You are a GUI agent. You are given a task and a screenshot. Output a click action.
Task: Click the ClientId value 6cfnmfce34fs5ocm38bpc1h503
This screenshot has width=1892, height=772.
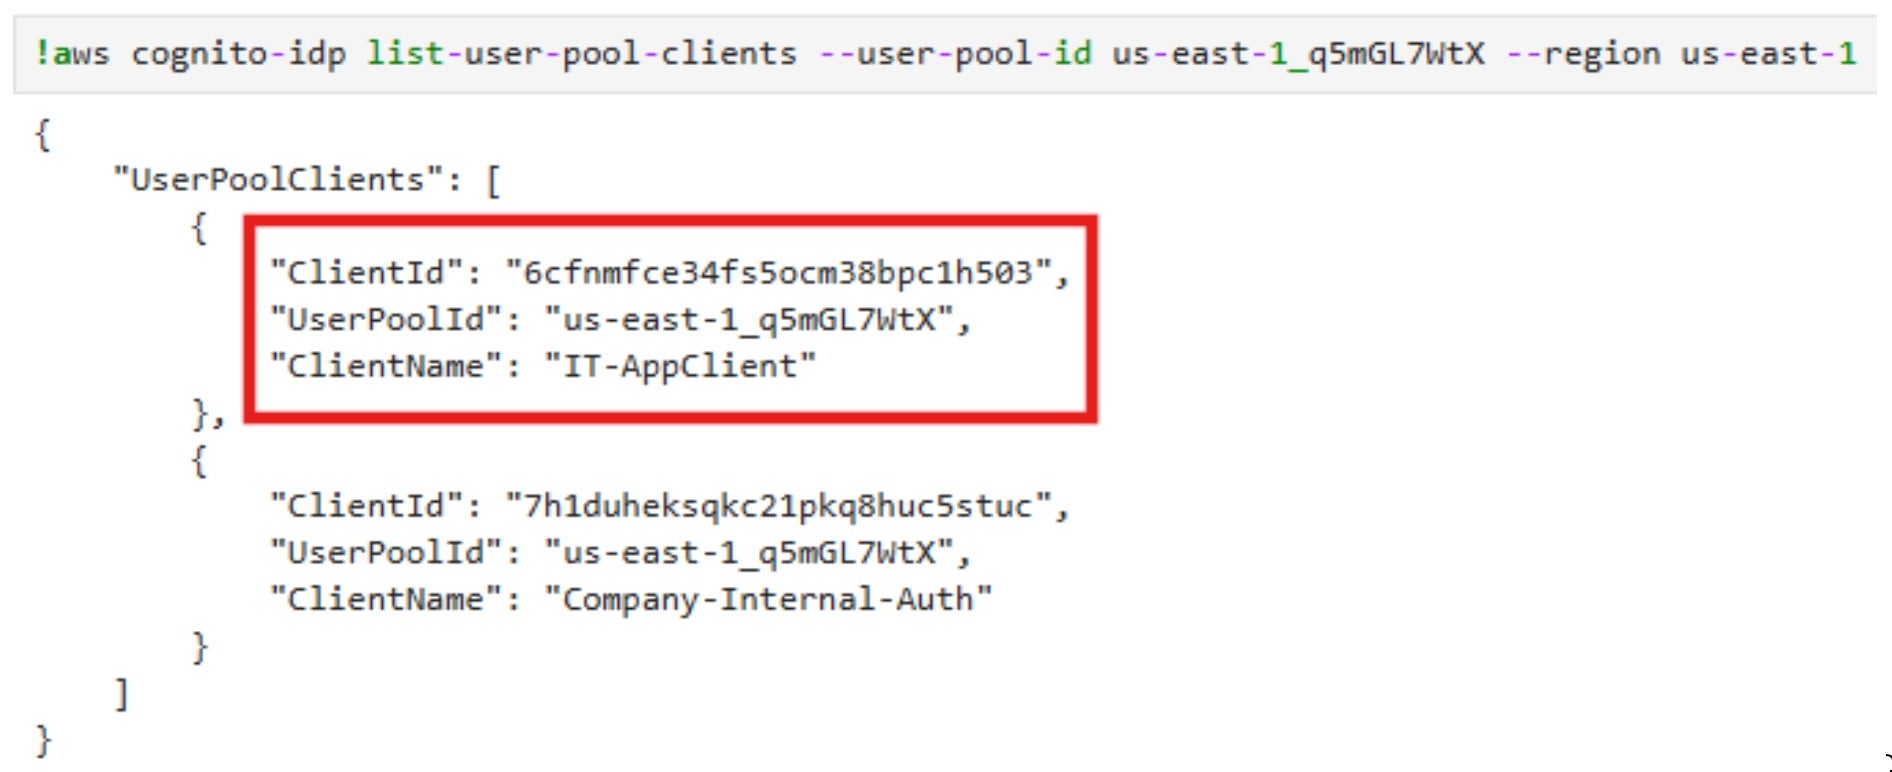tap(778, 272)
